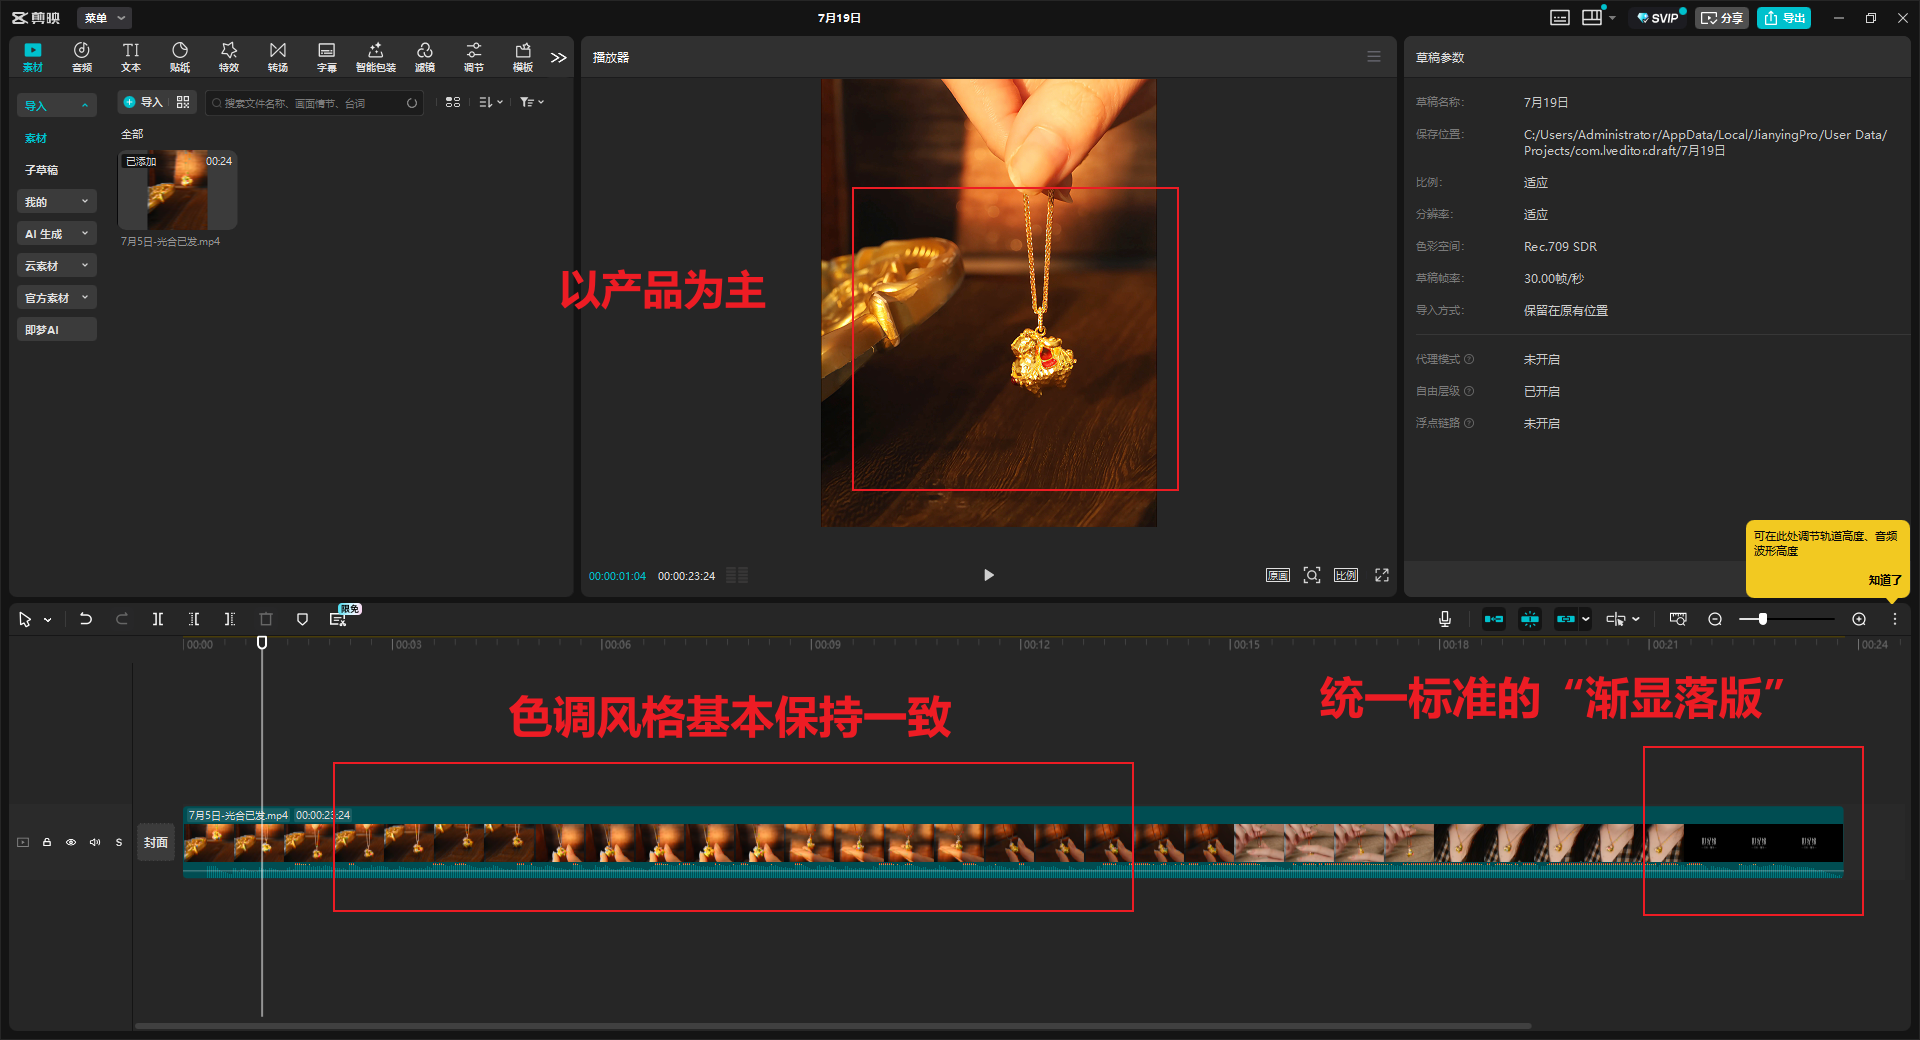The image size is (1920, 1040).
Task: Expand the AI 生成 sidebar section
Action: (x=57, y=234)
